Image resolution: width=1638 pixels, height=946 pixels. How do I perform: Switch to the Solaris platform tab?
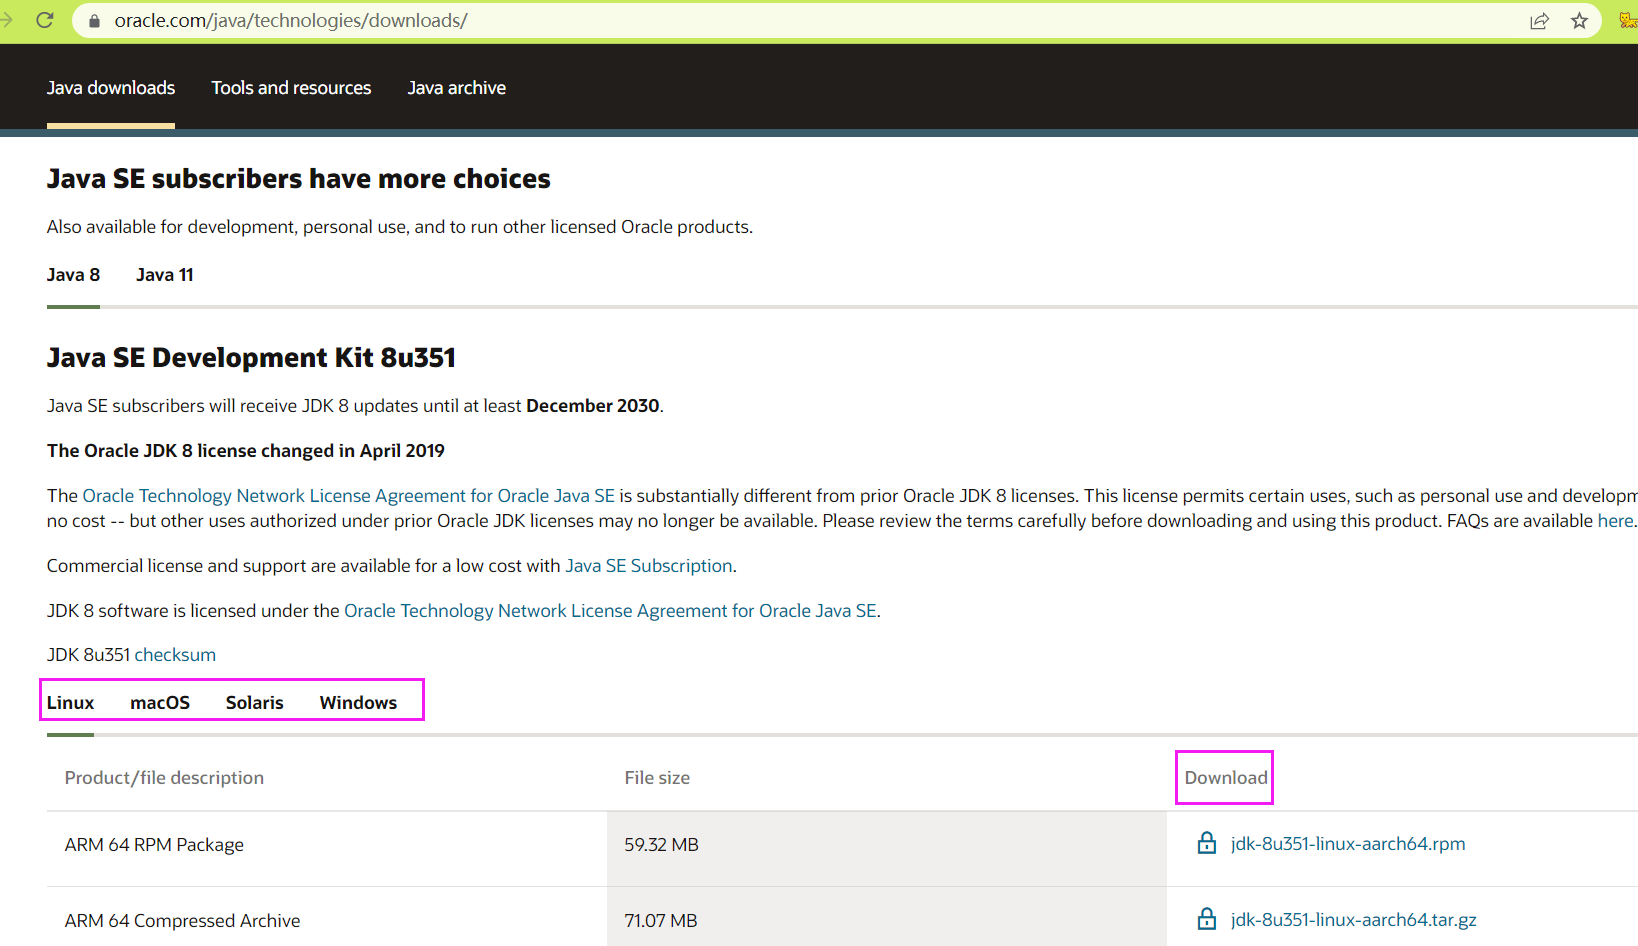254,703
